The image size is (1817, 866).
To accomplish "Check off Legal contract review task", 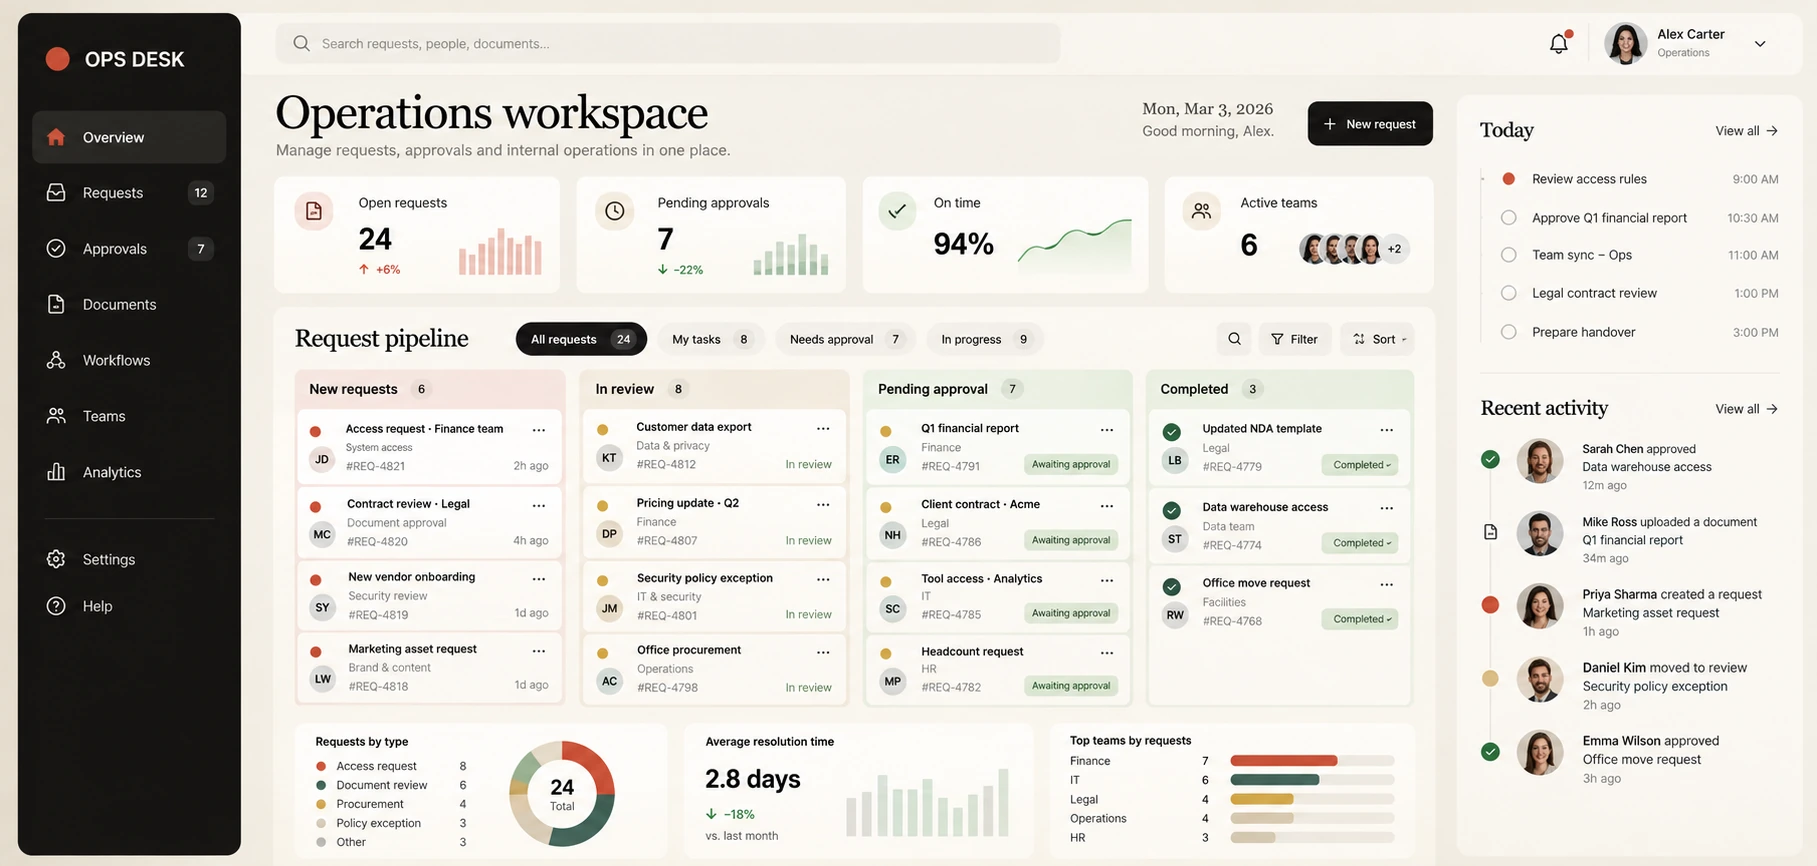I will (x=1509, y=293).
